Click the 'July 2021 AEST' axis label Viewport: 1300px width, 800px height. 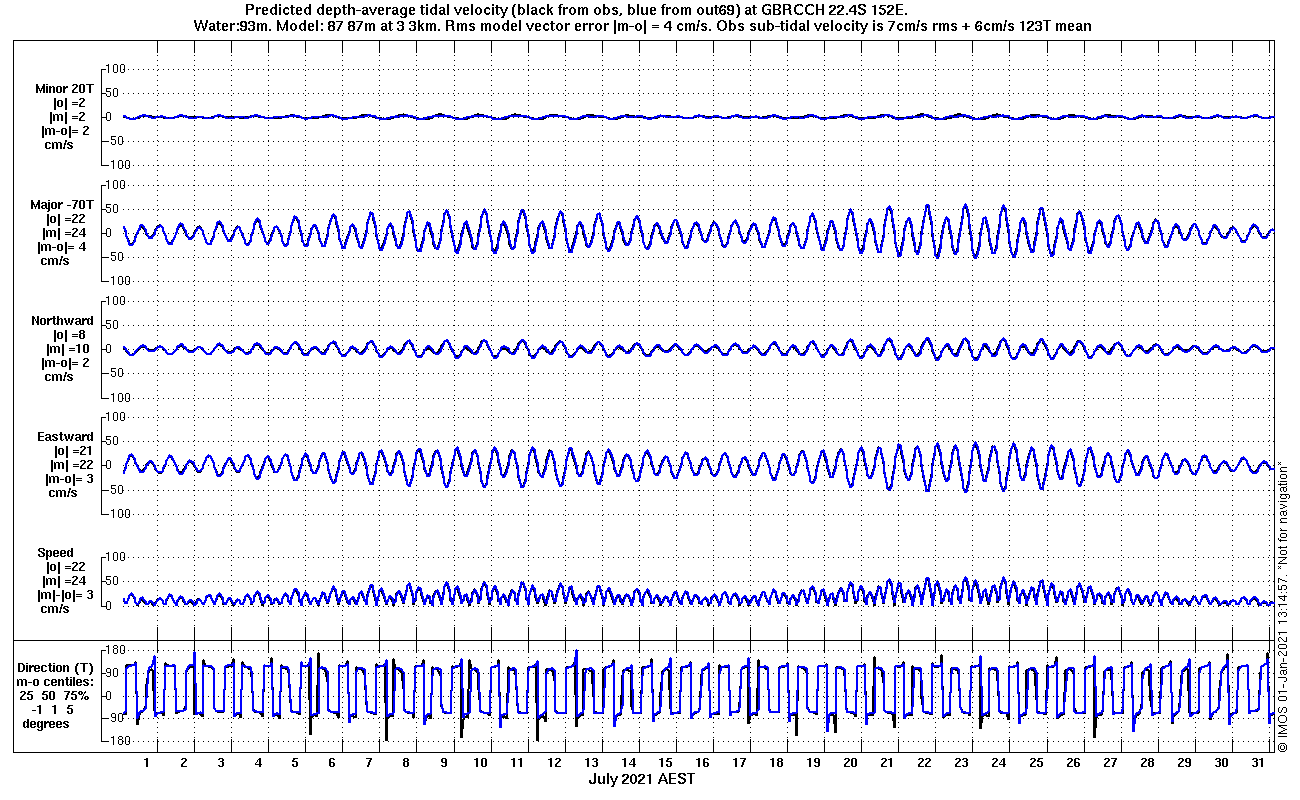point(641,778)
